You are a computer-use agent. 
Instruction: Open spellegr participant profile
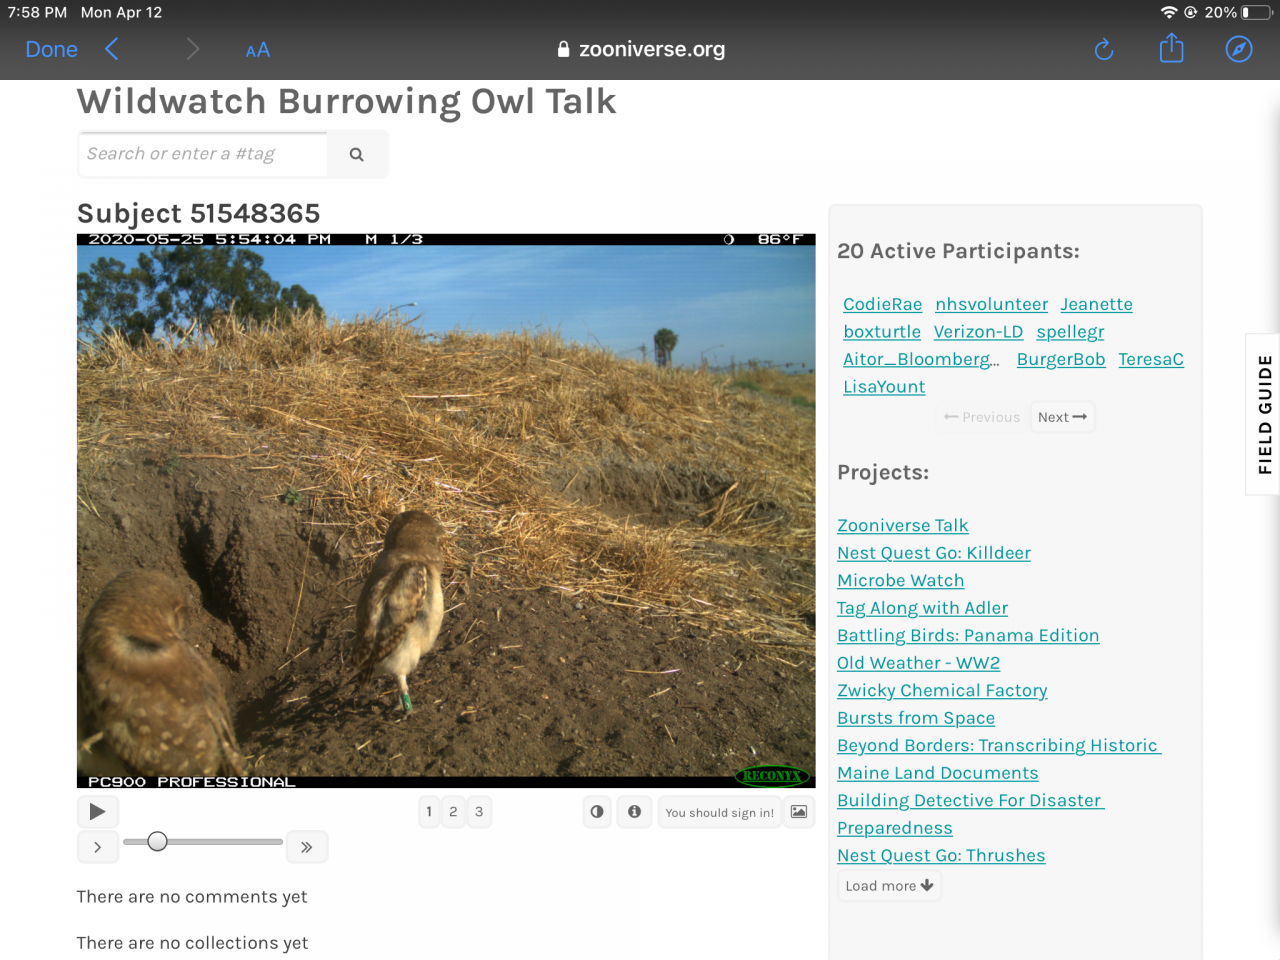point(1070,332)
